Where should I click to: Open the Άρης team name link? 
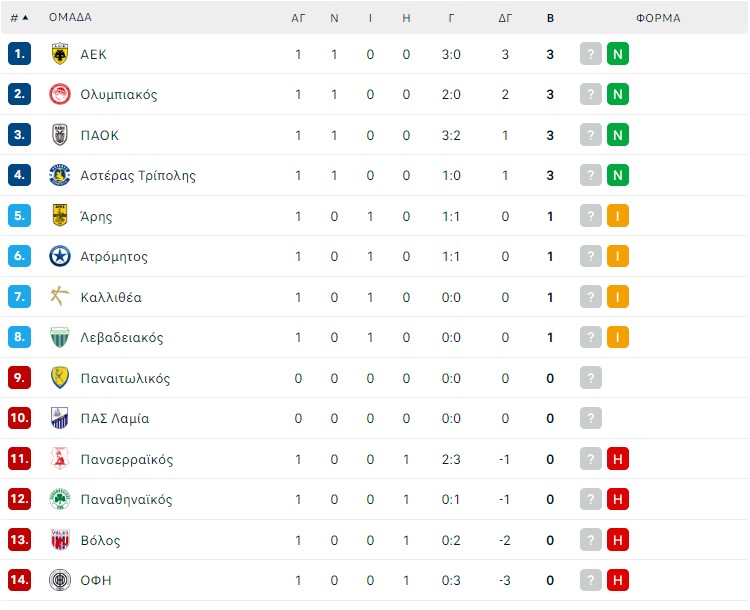click(96, 216)
